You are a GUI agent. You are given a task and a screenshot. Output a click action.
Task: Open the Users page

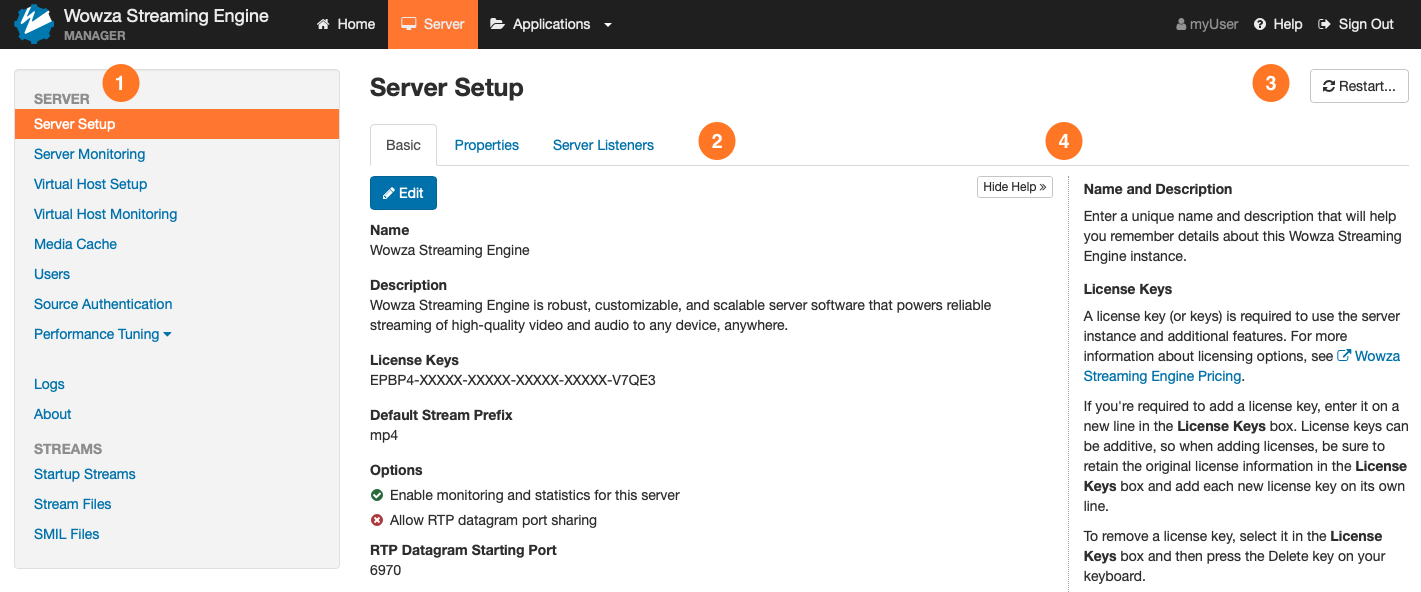52,274
